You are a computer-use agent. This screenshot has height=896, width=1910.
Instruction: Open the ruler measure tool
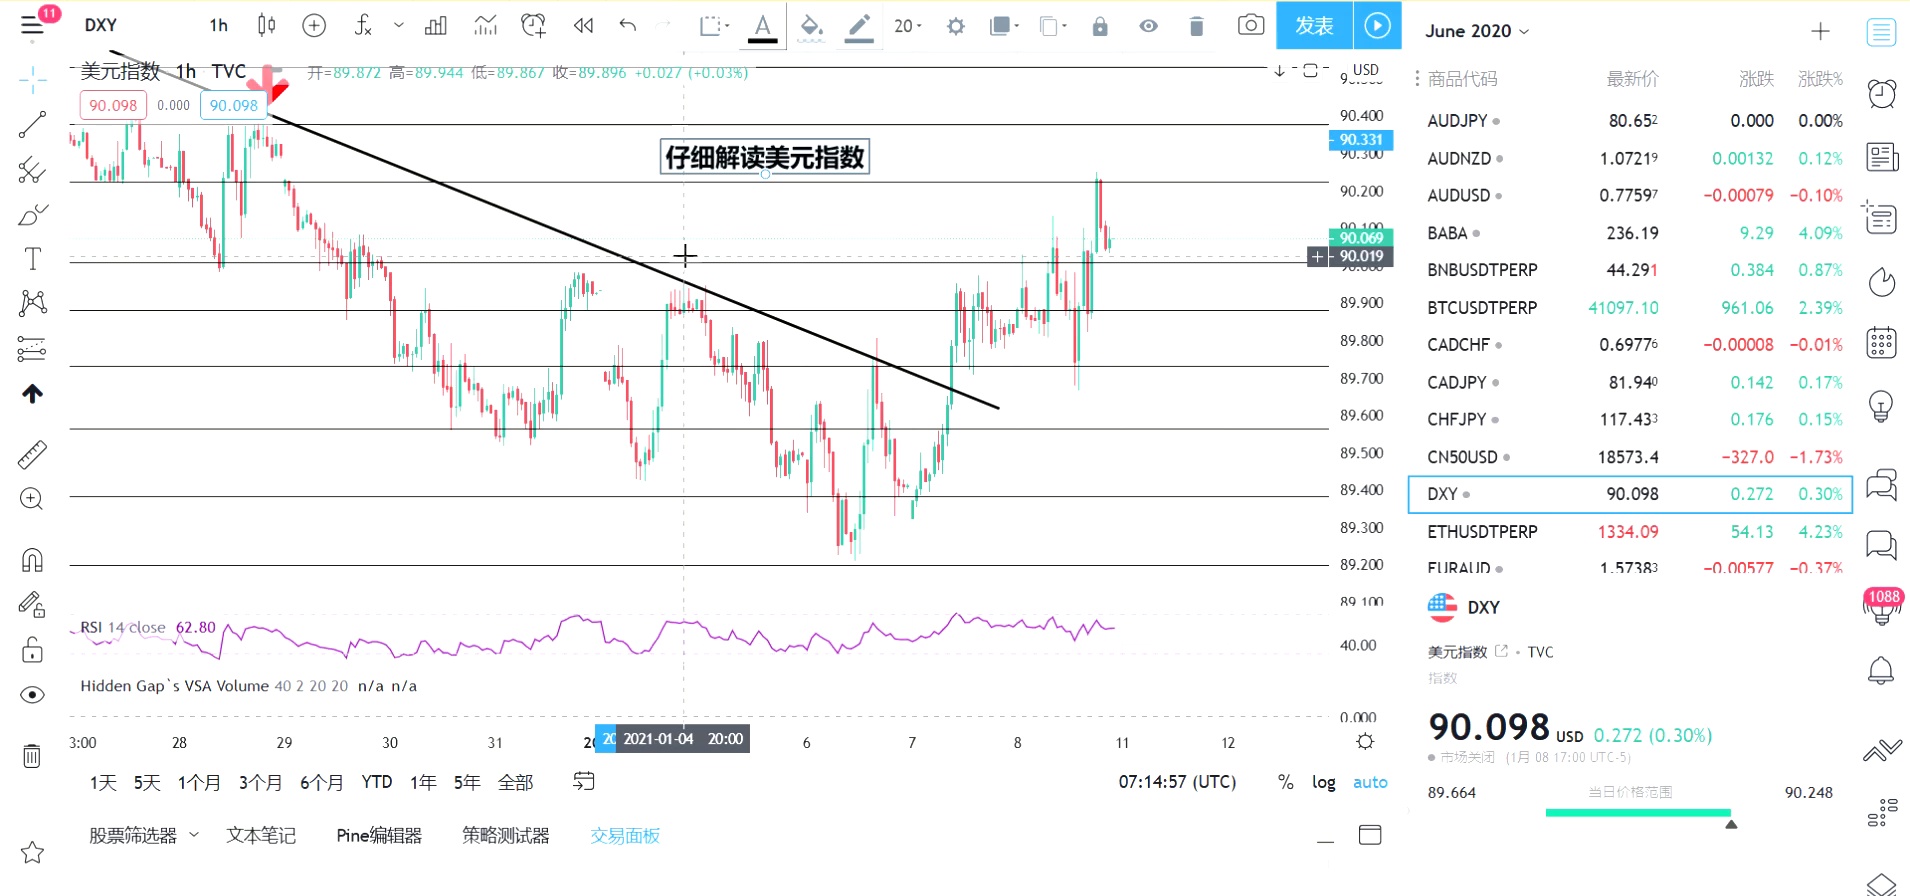point(32,455)
